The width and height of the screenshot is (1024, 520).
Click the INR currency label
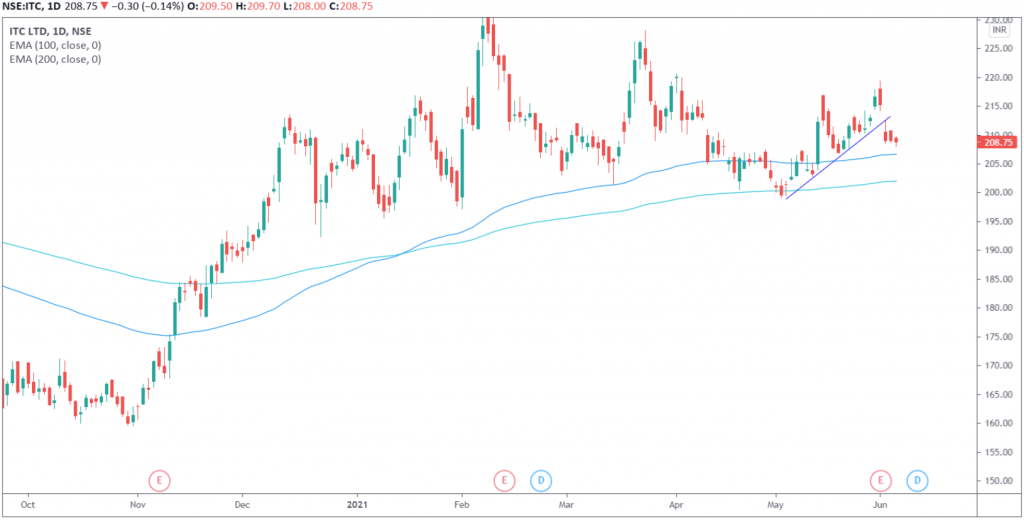tap(998, 31)
